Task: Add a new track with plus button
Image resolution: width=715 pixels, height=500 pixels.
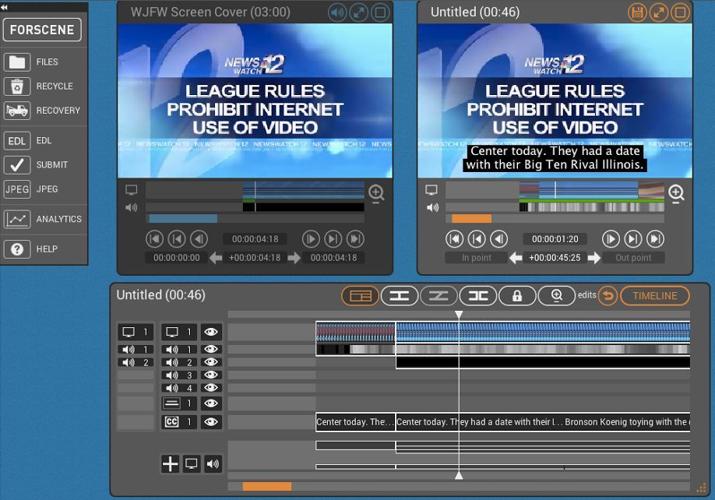Action: coord(171,464)
